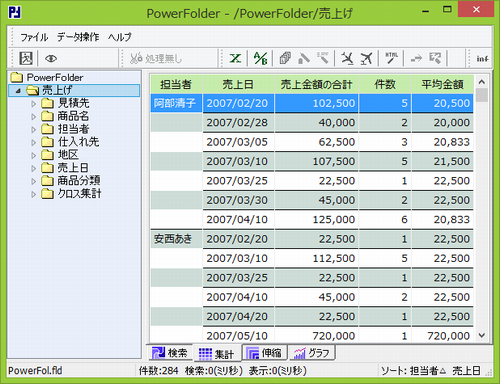The image size is (500, 384).
Task: Open the データ操作 menu
Action: 78,37
